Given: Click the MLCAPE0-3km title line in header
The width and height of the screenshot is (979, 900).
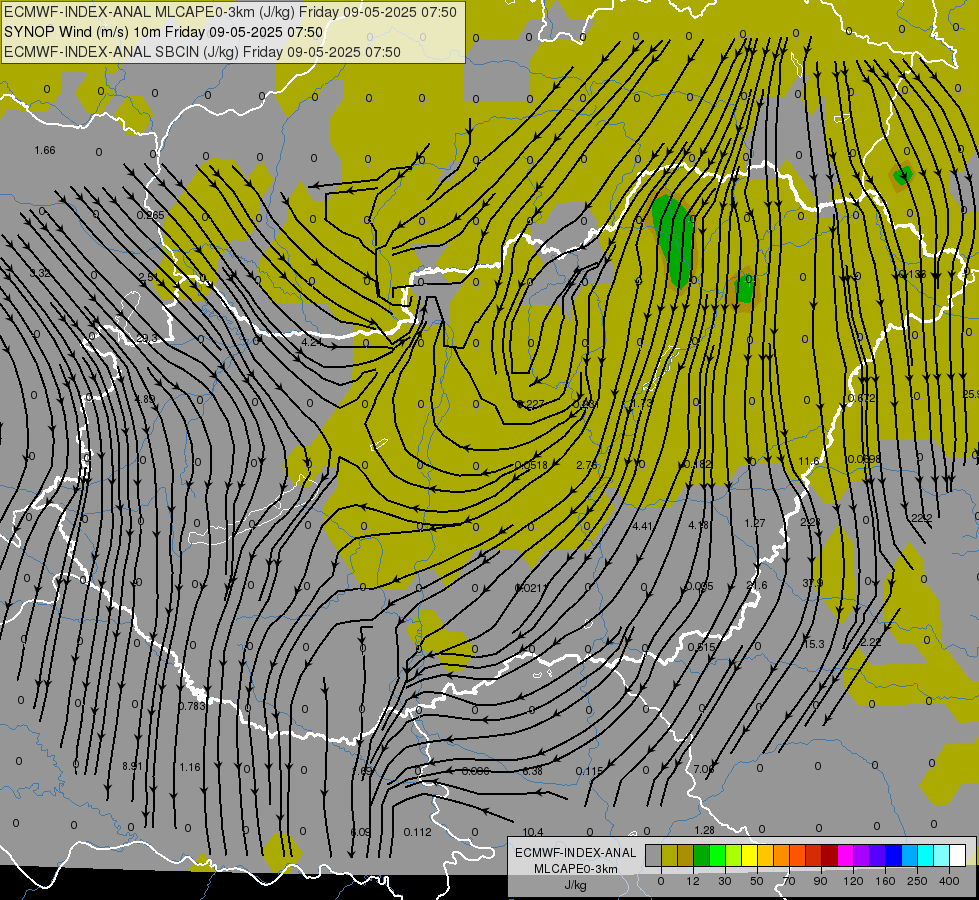Looking at the screenshot, I should pyautogui.click(x=230, y=12).
